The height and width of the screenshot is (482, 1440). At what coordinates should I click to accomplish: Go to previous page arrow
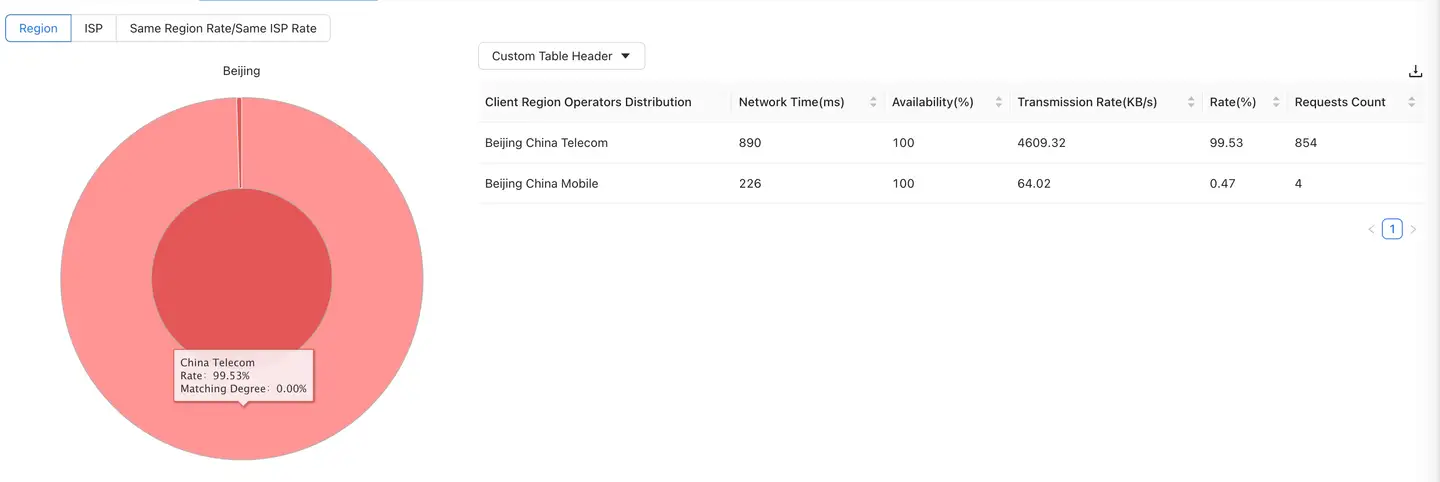[1371, 230]
